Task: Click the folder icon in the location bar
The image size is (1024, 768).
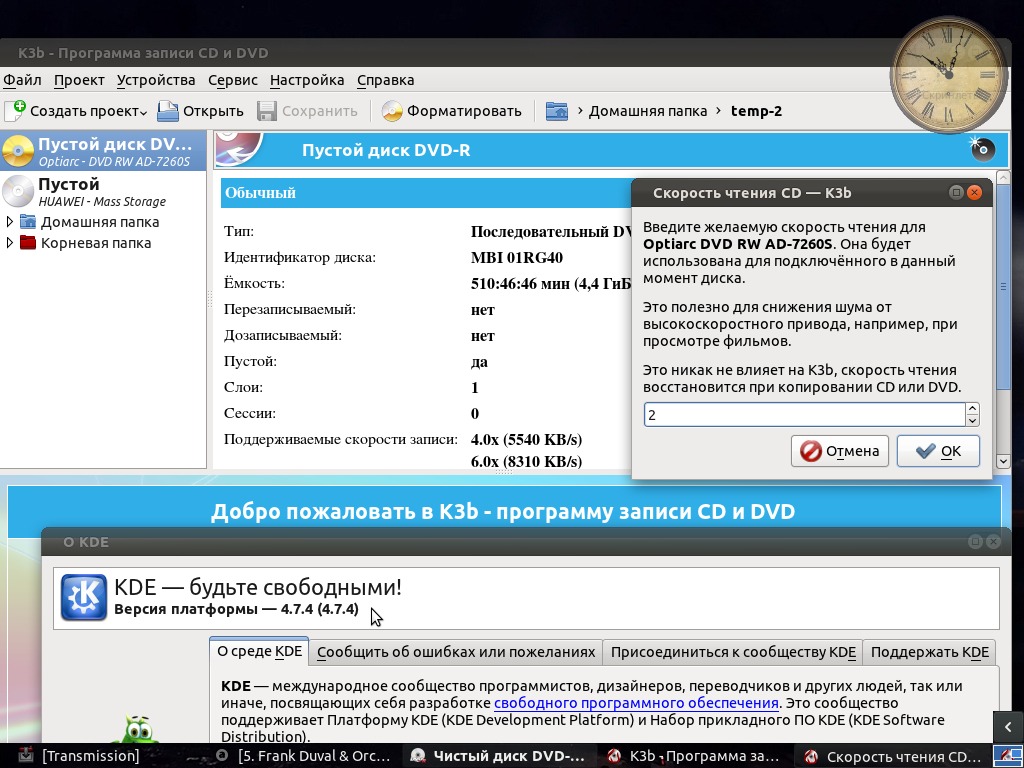Action: [556, 111]
